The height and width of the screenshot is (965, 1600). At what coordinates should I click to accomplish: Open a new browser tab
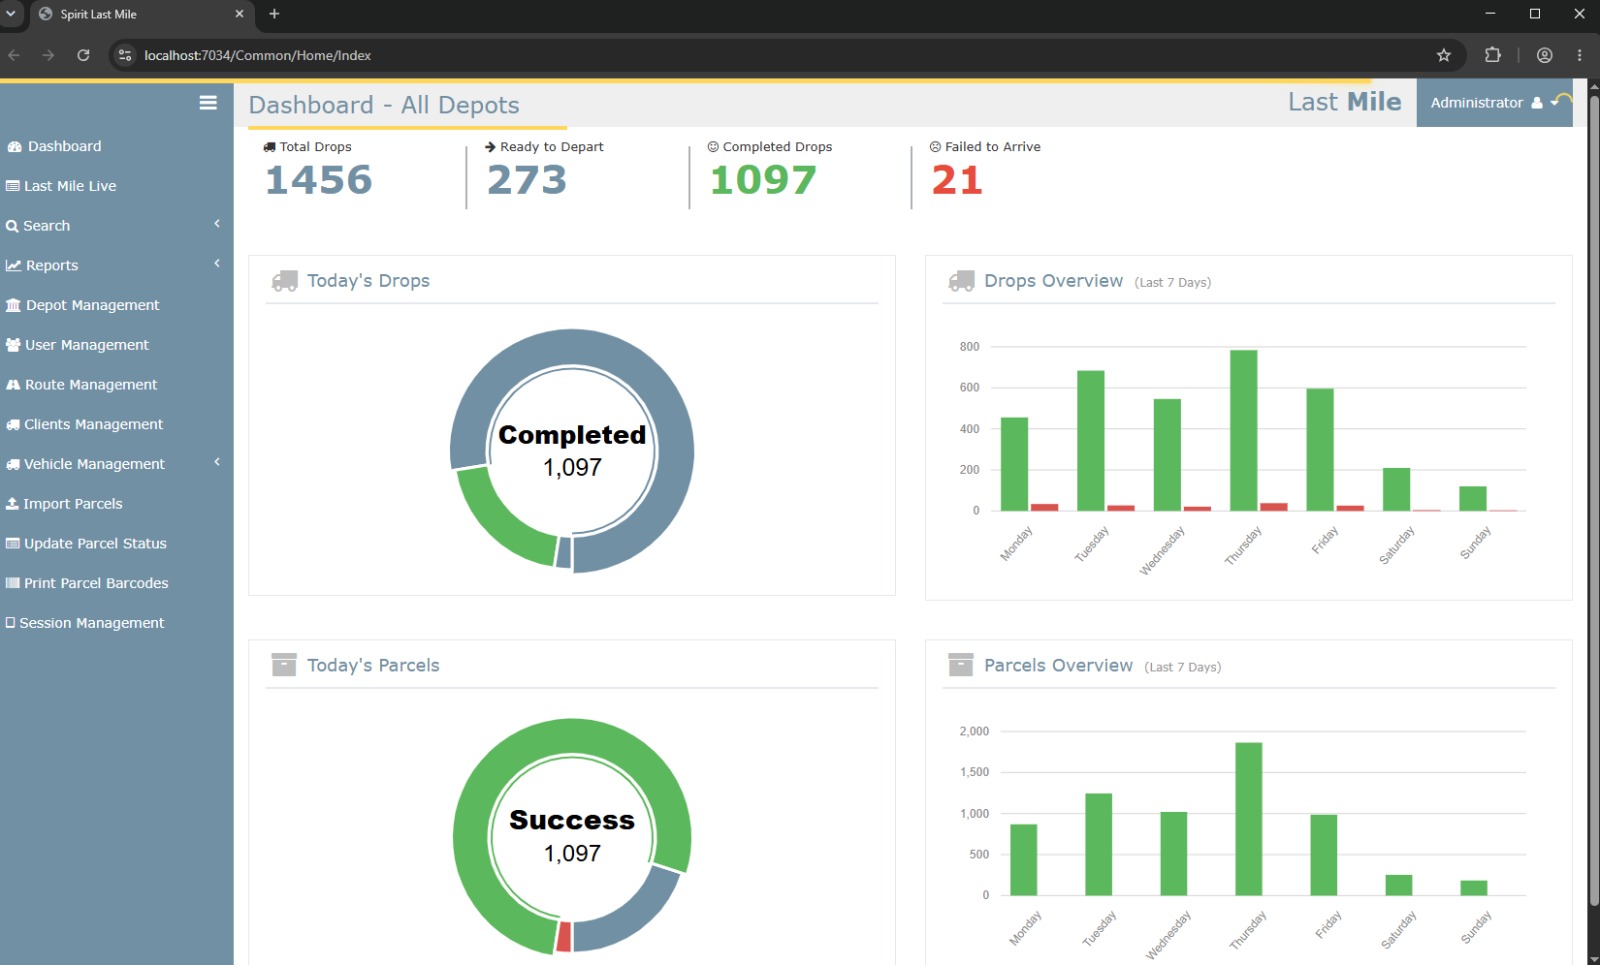(x=274, y=14)
